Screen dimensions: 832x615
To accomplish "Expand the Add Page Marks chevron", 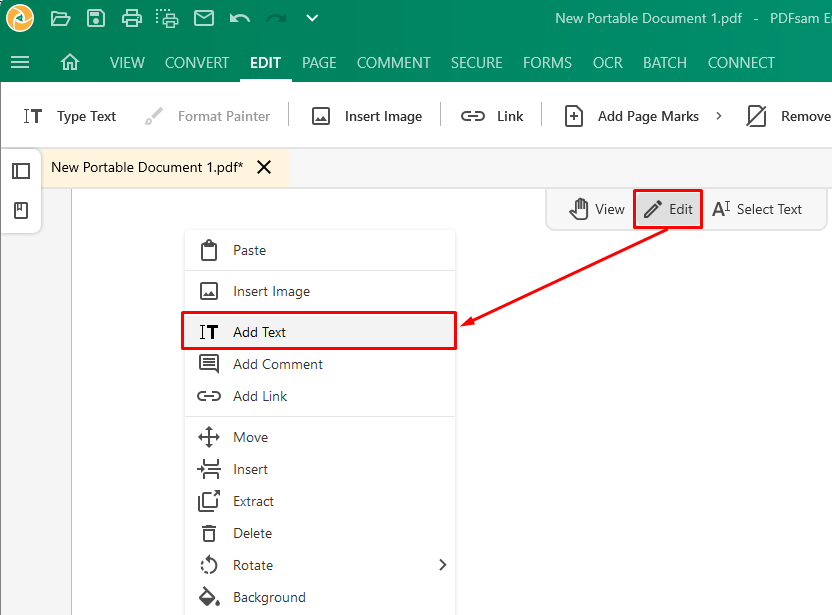I will tap(719, 116).
